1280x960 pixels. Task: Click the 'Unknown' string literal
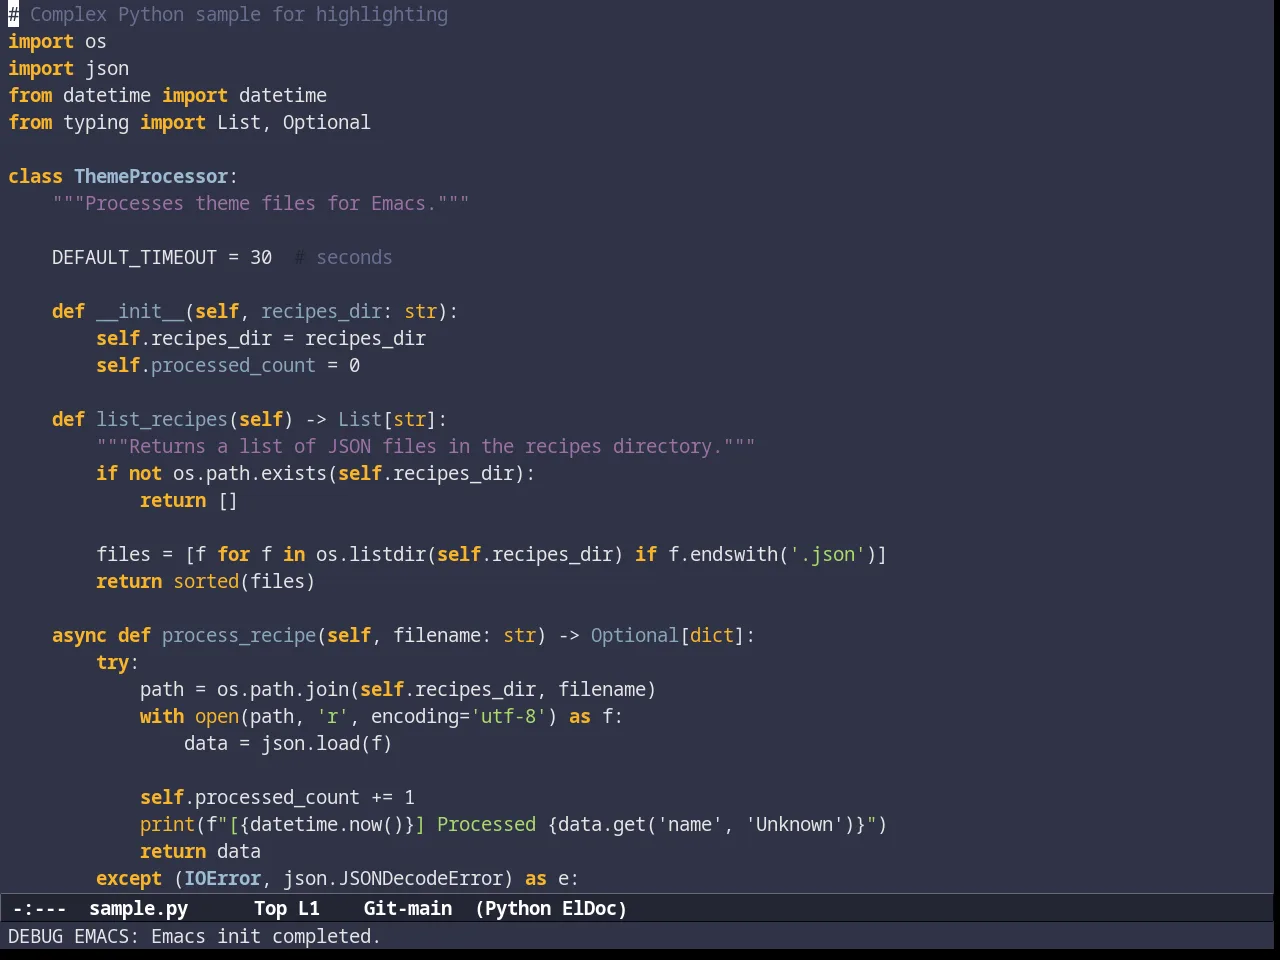tap(794, 824)
